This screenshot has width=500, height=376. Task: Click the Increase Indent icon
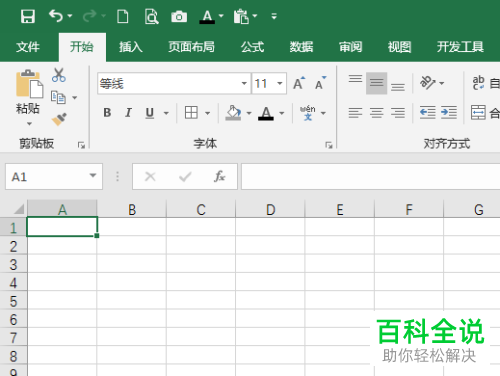pos(449,113)
